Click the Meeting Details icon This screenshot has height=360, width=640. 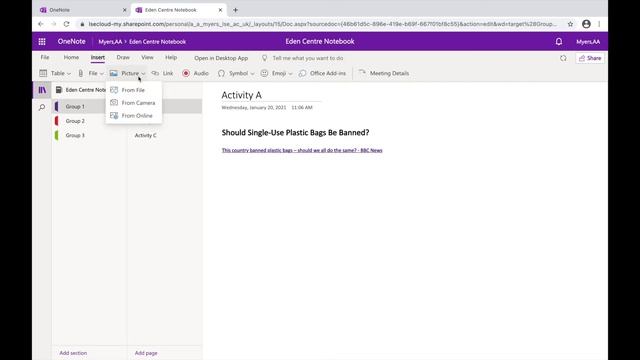coord(362,73)
